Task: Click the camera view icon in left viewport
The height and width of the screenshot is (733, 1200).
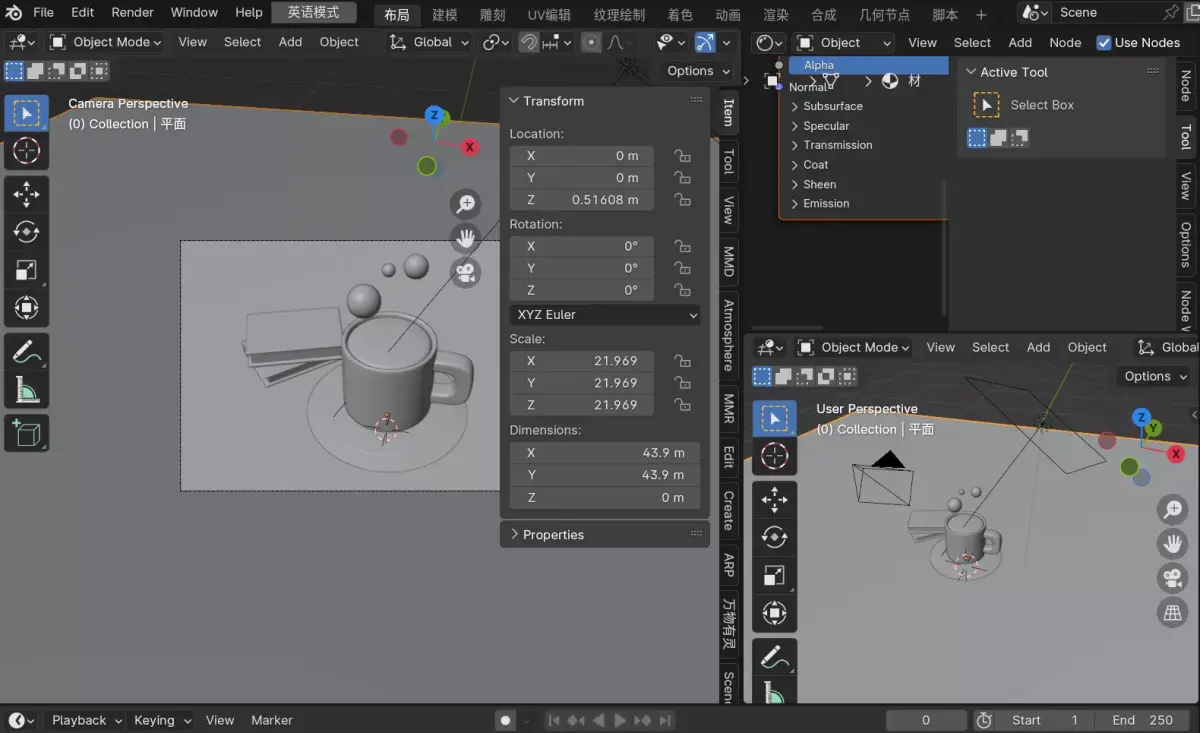Action: (x=466, y=272)
